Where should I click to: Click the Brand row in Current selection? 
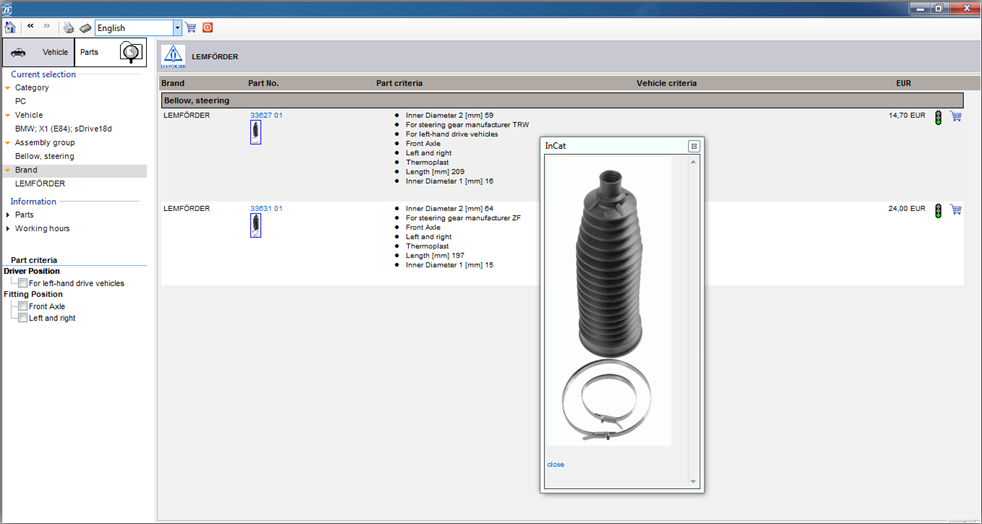click(x=75, y=170)
